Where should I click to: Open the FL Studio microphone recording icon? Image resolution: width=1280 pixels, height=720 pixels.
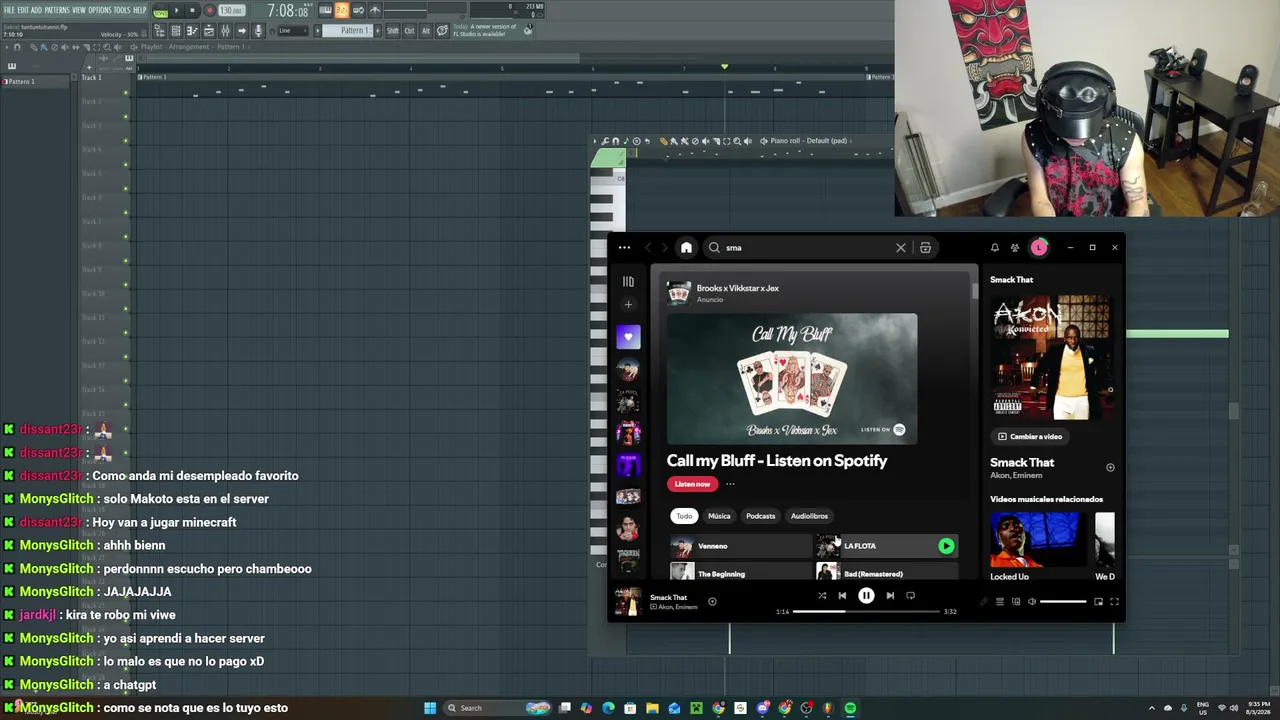tap(259, 31)
